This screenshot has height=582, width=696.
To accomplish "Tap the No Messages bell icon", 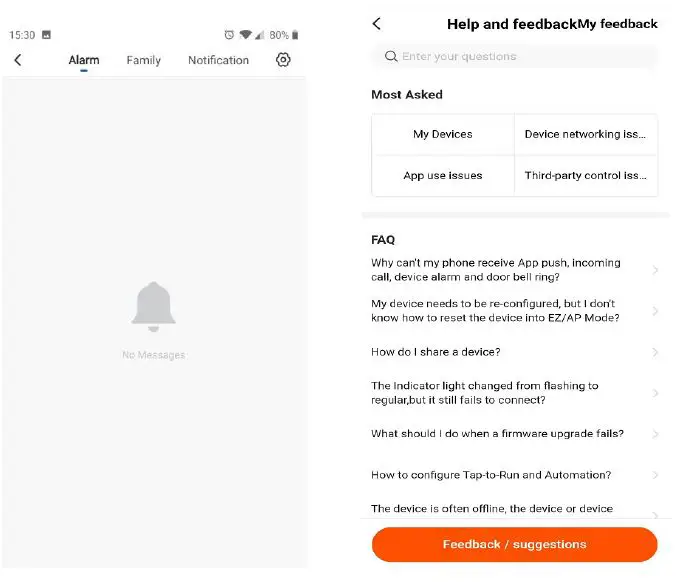I will (x=154, y=307).
